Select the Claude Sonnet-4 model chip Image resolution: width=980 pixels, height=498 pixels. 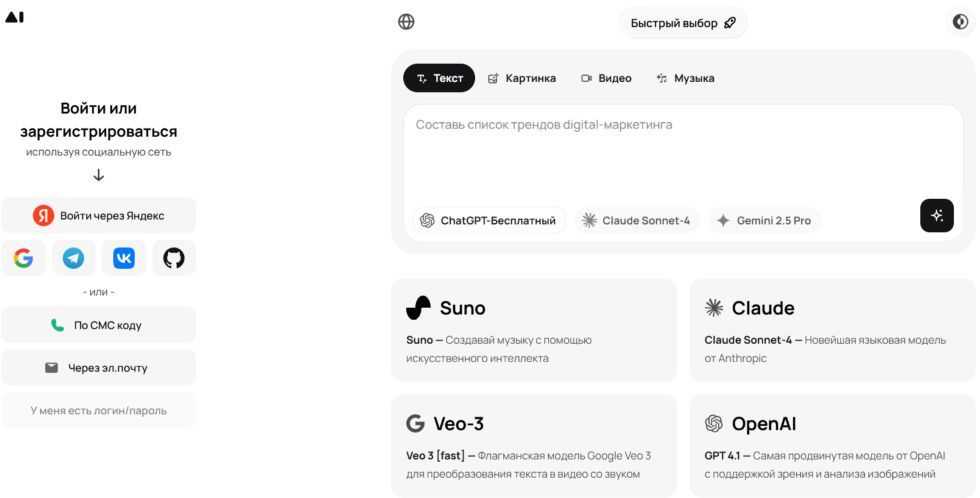coord(637,221)
